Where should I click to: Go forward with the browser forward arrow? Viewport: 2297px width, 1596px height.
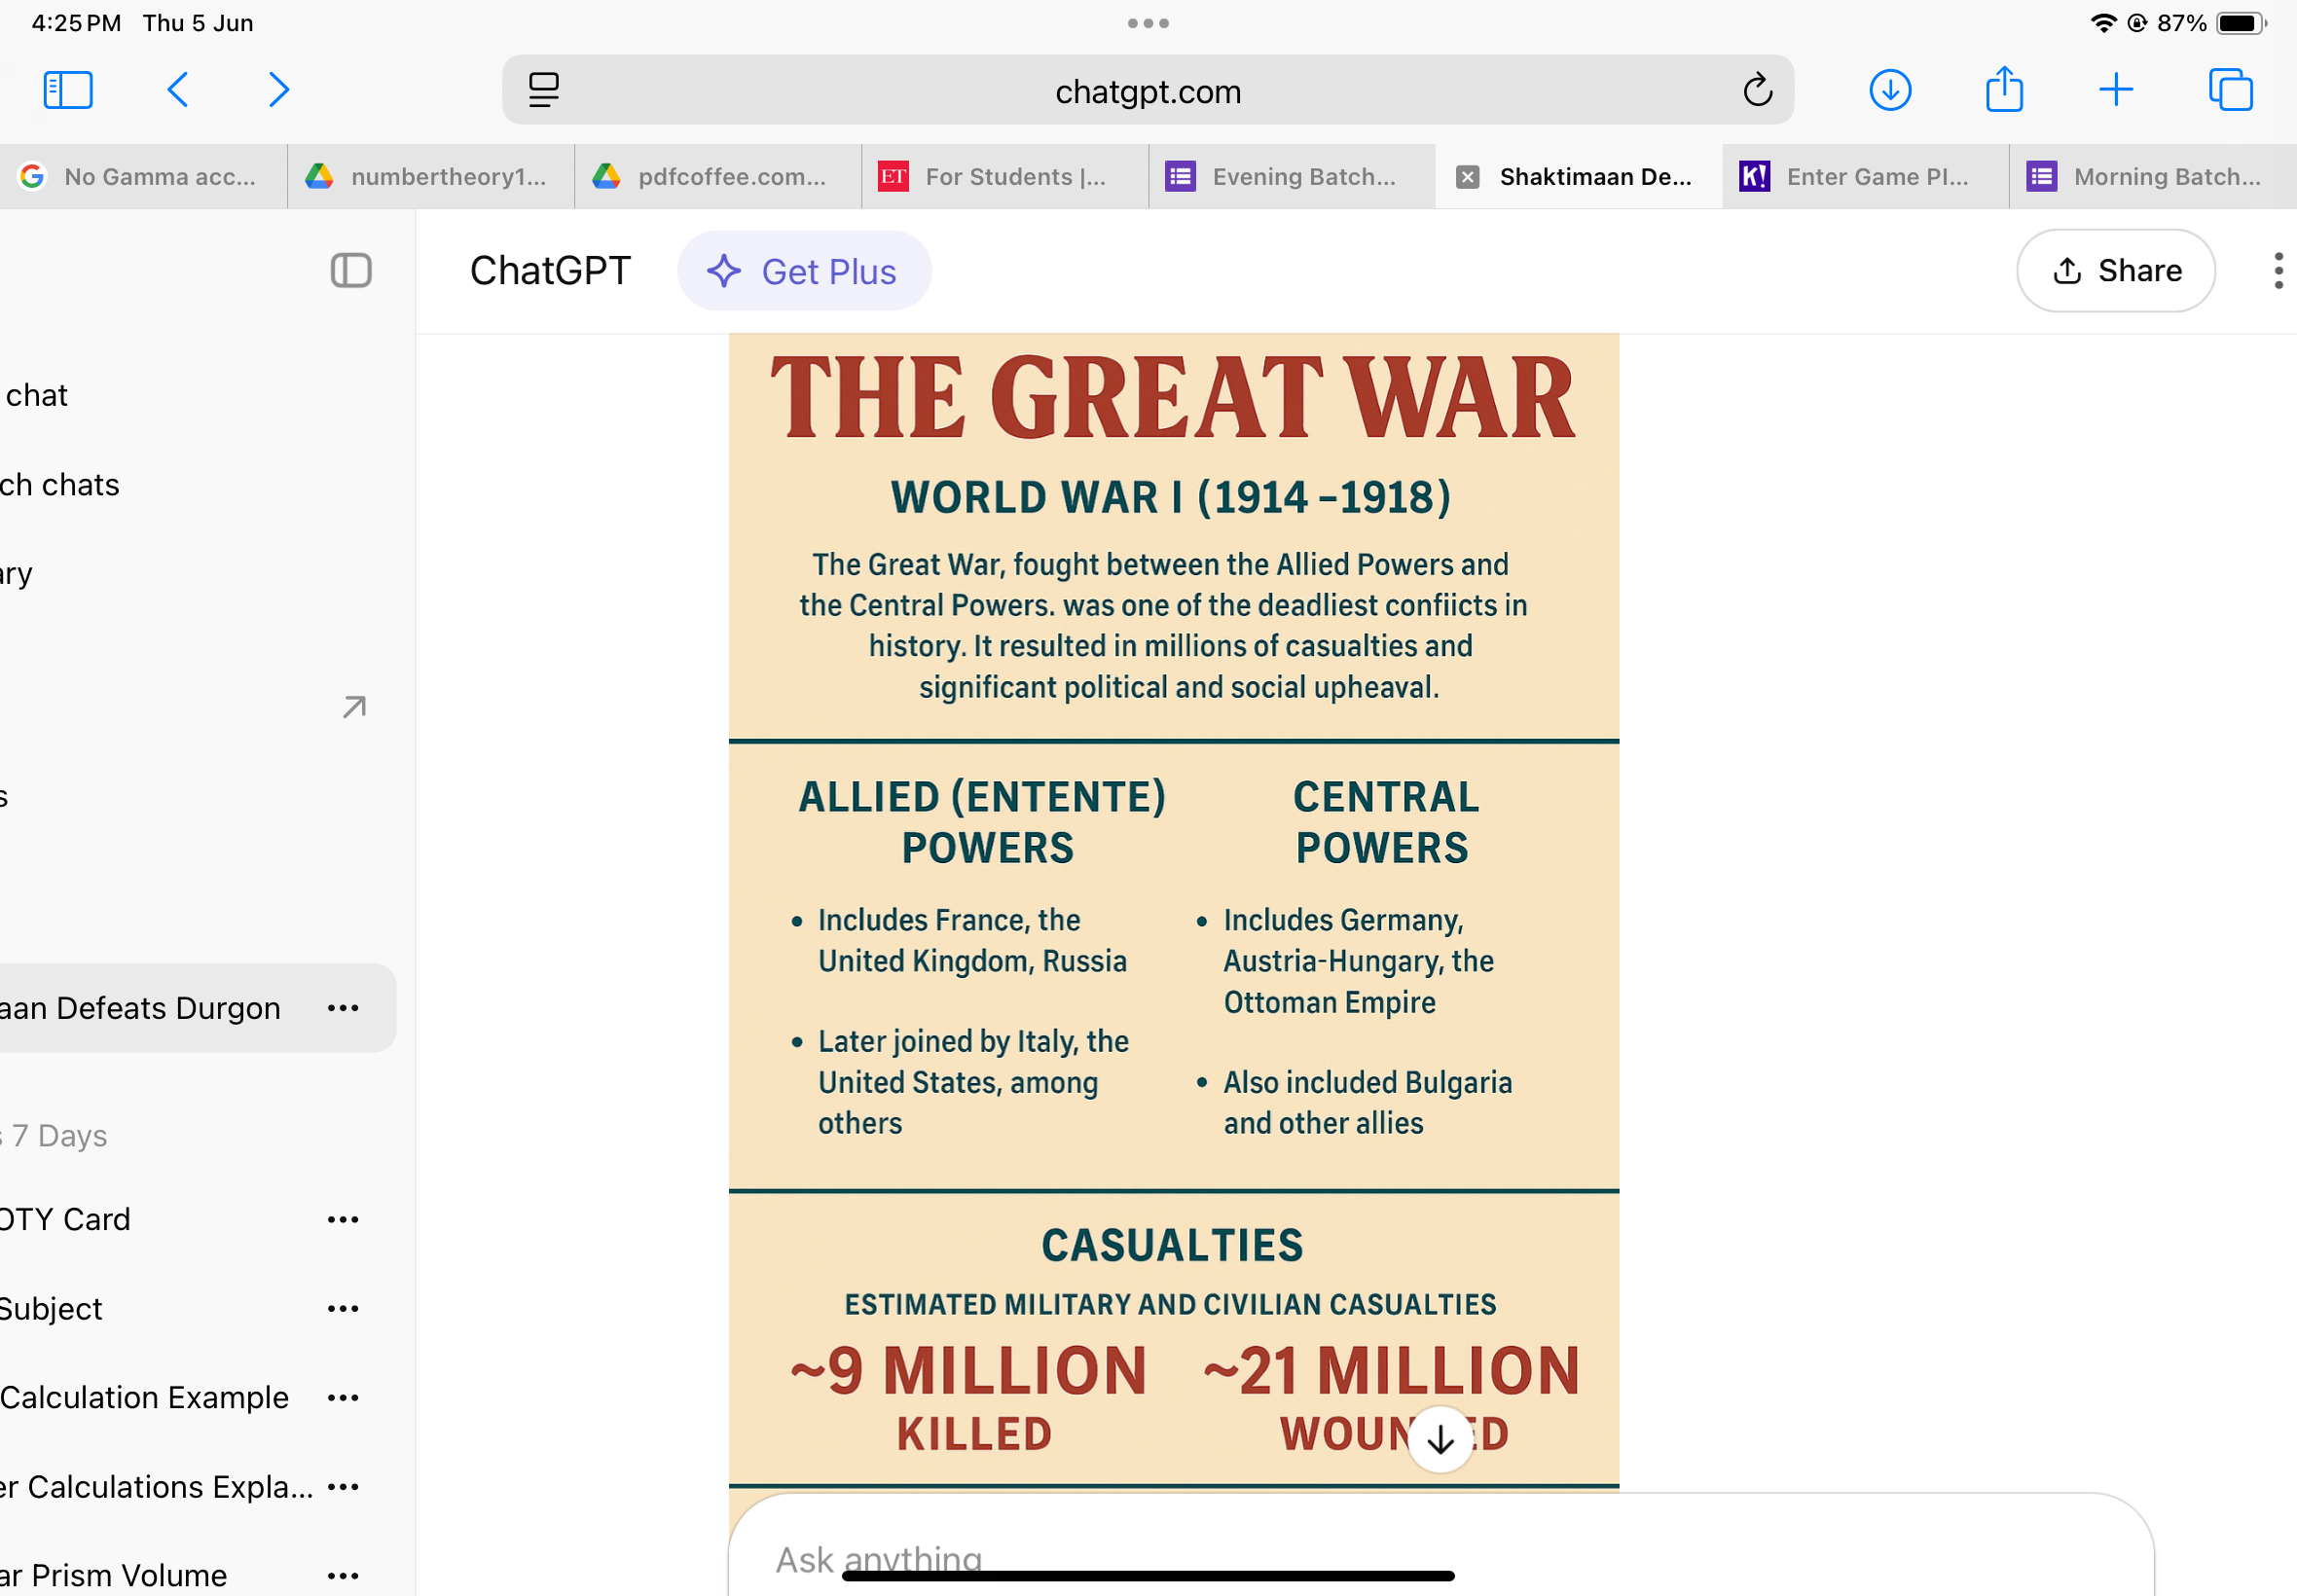pyautogui.click(x=278, y=90)
